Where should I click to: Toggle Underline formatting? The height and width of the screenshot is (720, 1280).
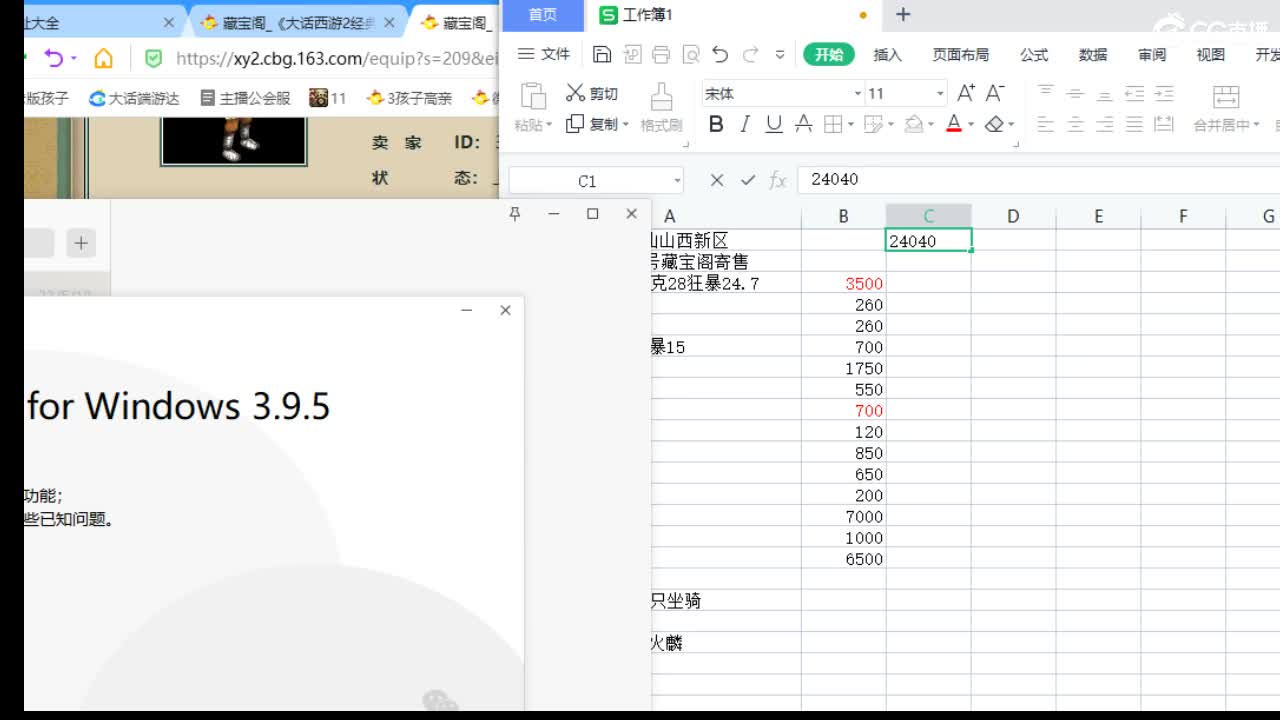773,124
